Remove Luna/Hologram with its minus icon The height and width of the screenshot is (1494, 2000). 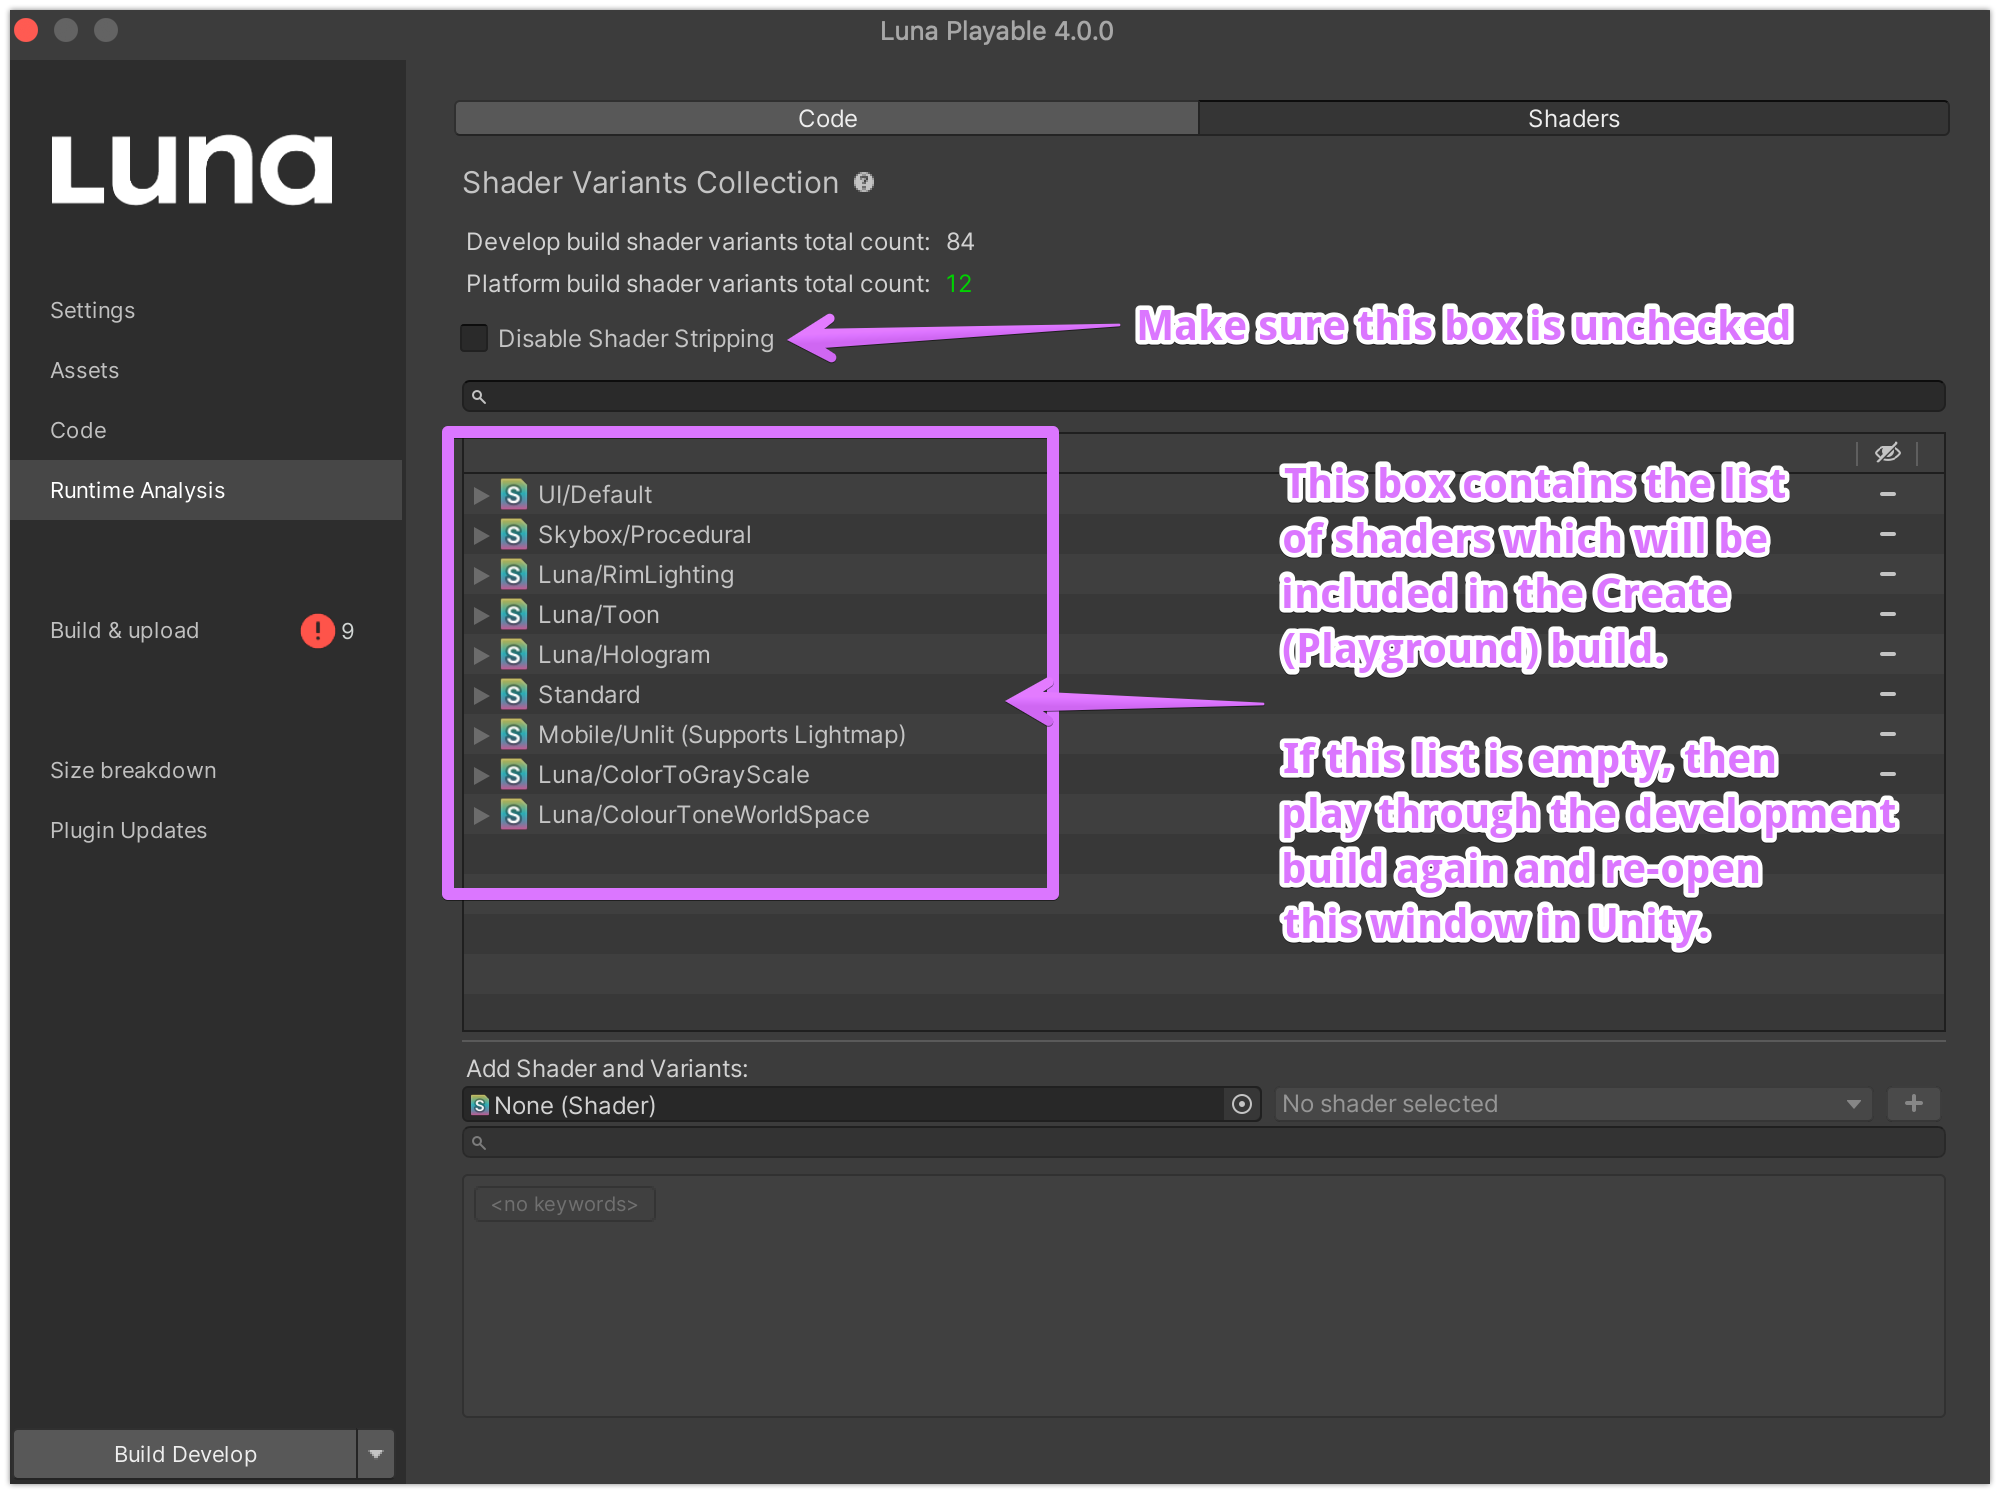point(1888,654)
